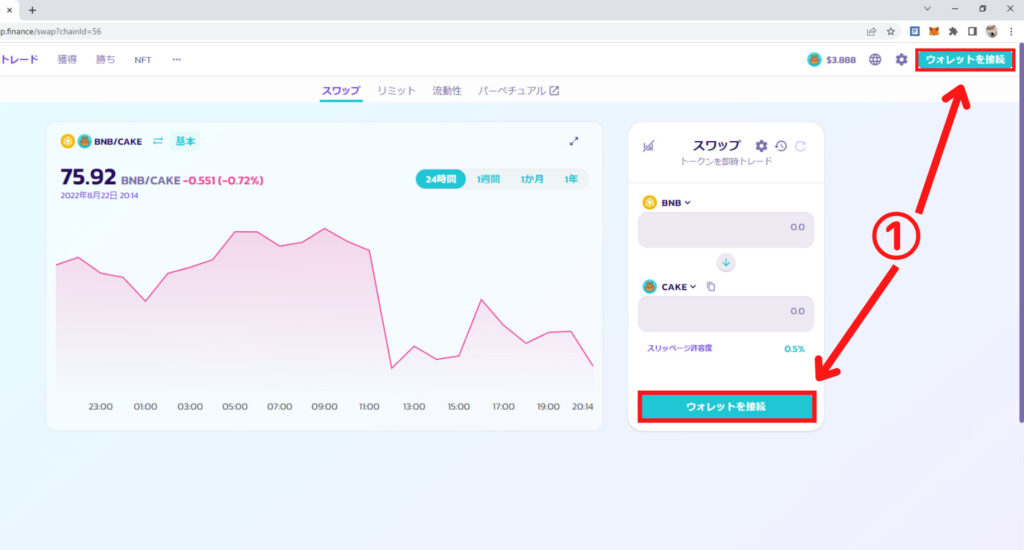Click the トークンを即時トレード subtitle

(x=726, y=161)
